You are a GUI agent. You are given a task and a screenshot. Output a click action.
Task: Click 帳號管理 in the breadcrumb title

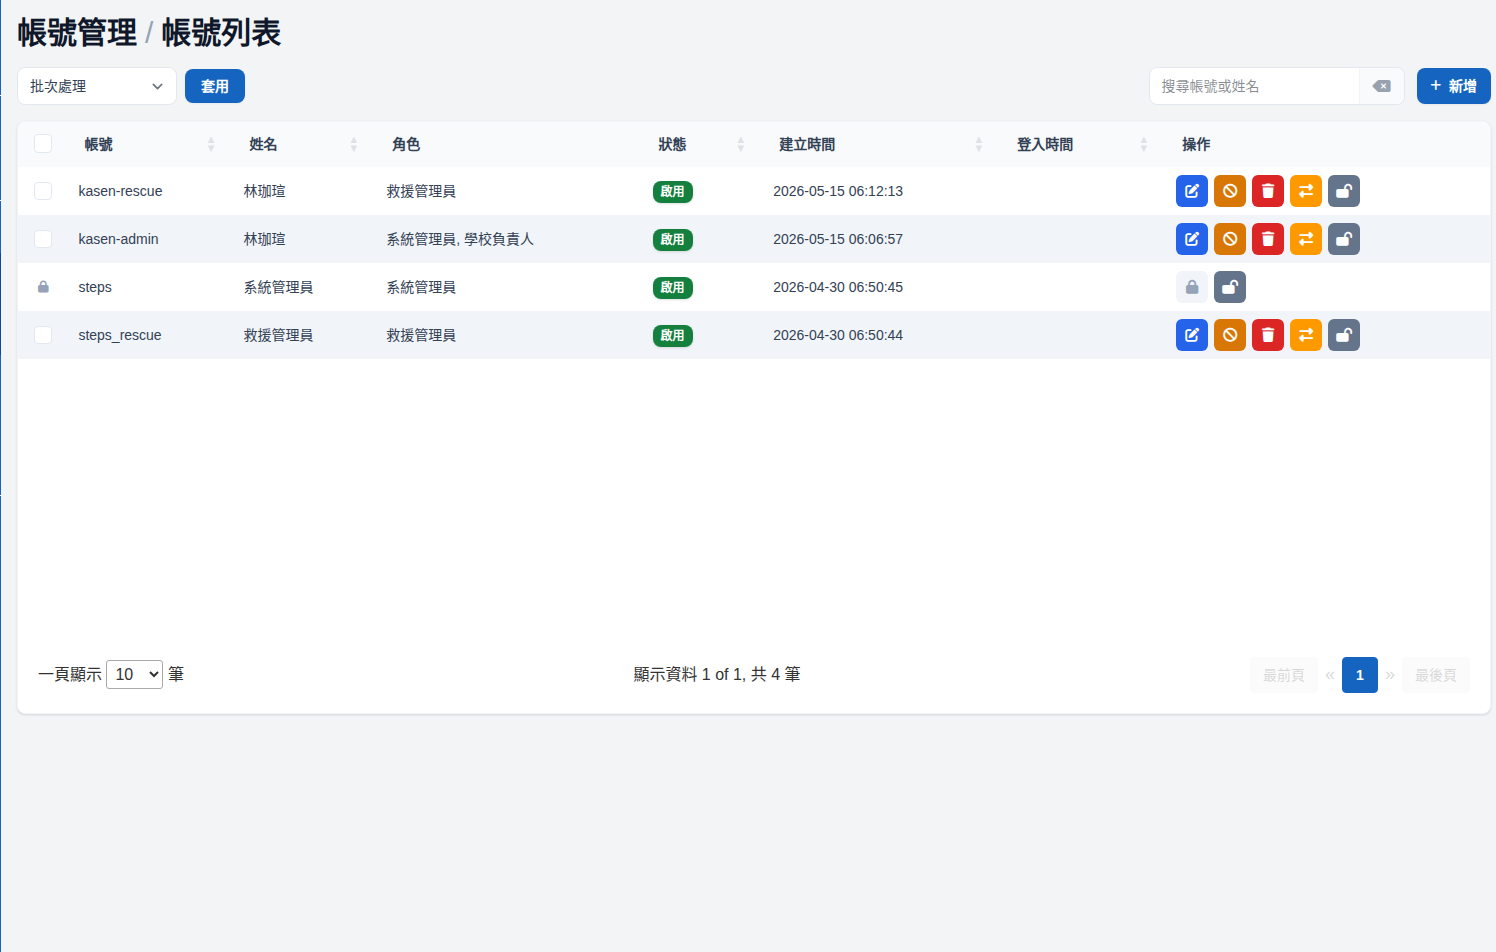(x=77, y=33)
